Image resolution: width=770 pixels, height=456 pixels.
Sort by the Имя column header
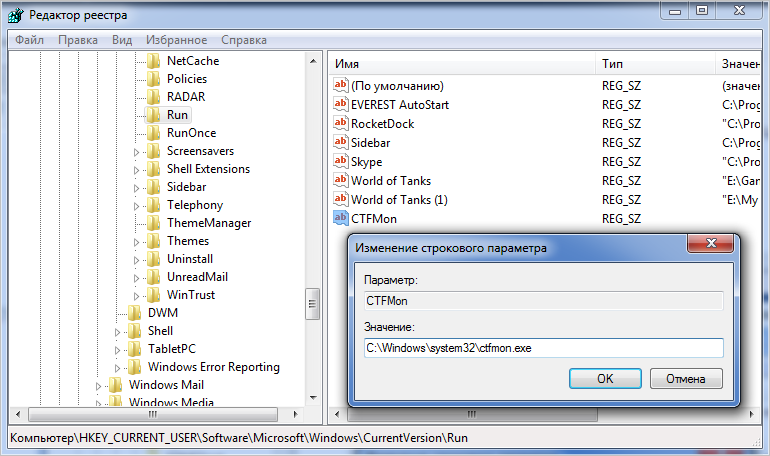click(x=462, y=64)
